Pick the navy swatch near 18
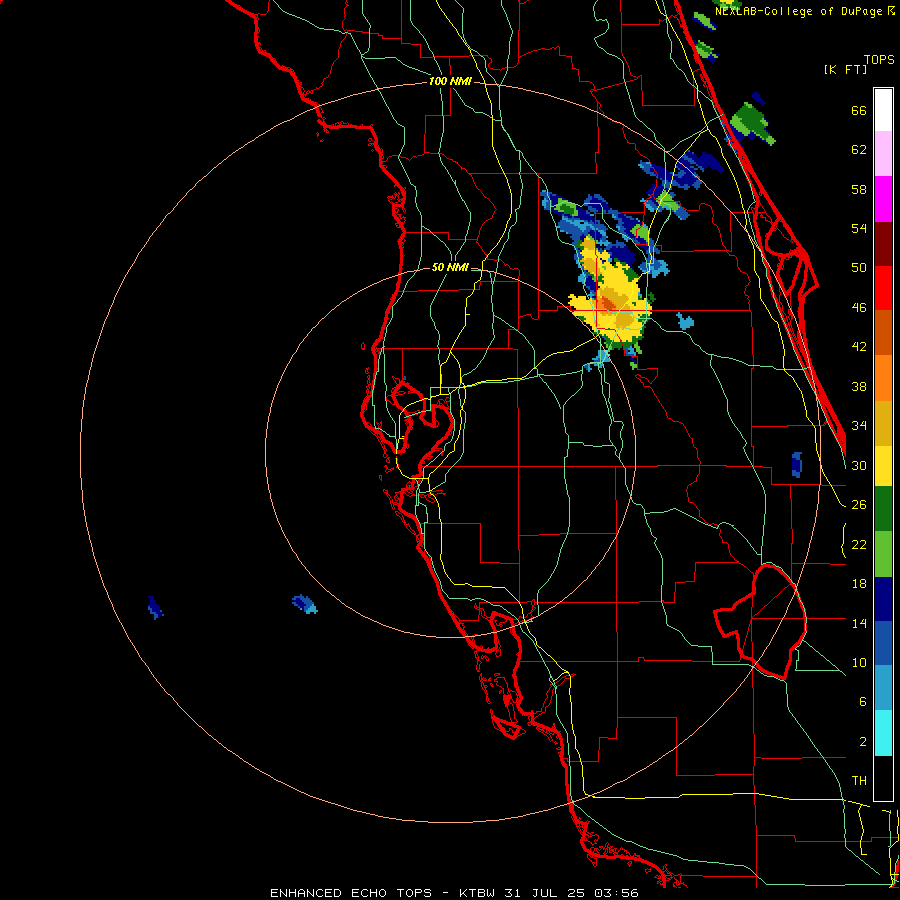Screen dimensions: 900x900 [883, 599]
